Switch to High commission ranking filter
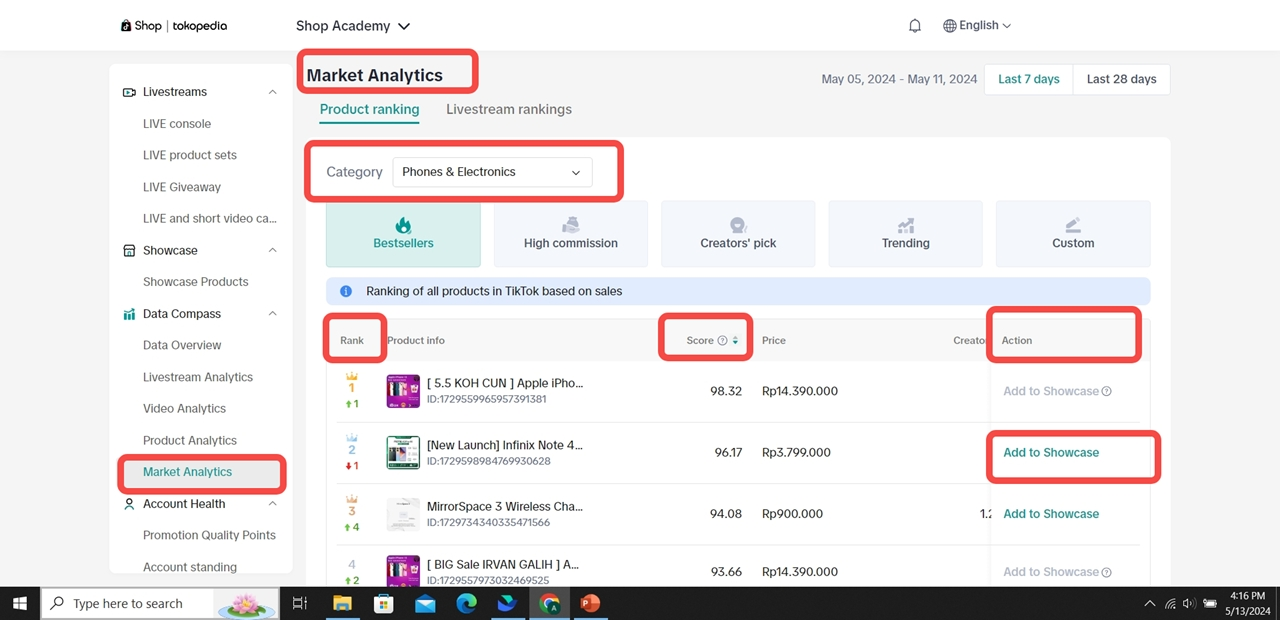This screenshot has height=620, width=1280. [x=570, y=234]
